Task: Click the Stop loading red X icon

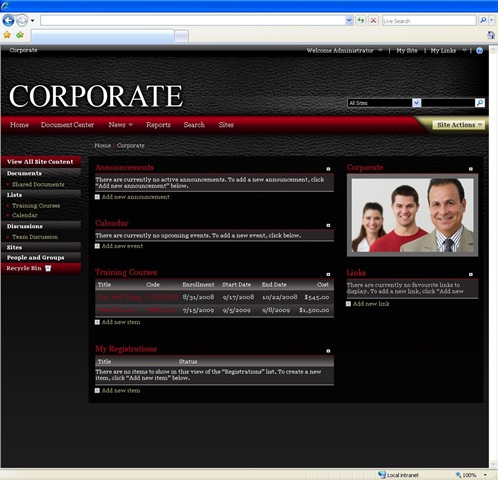Action: click(373, 21)
